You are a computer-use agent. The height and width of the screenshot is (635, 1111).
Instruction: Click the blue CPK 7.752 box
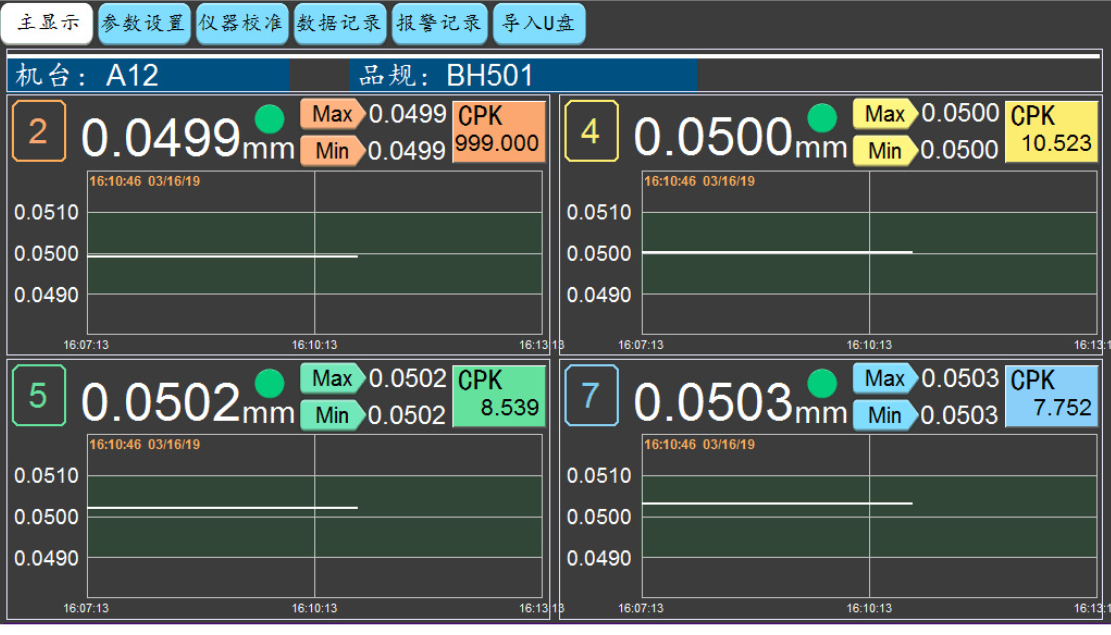1051,395
